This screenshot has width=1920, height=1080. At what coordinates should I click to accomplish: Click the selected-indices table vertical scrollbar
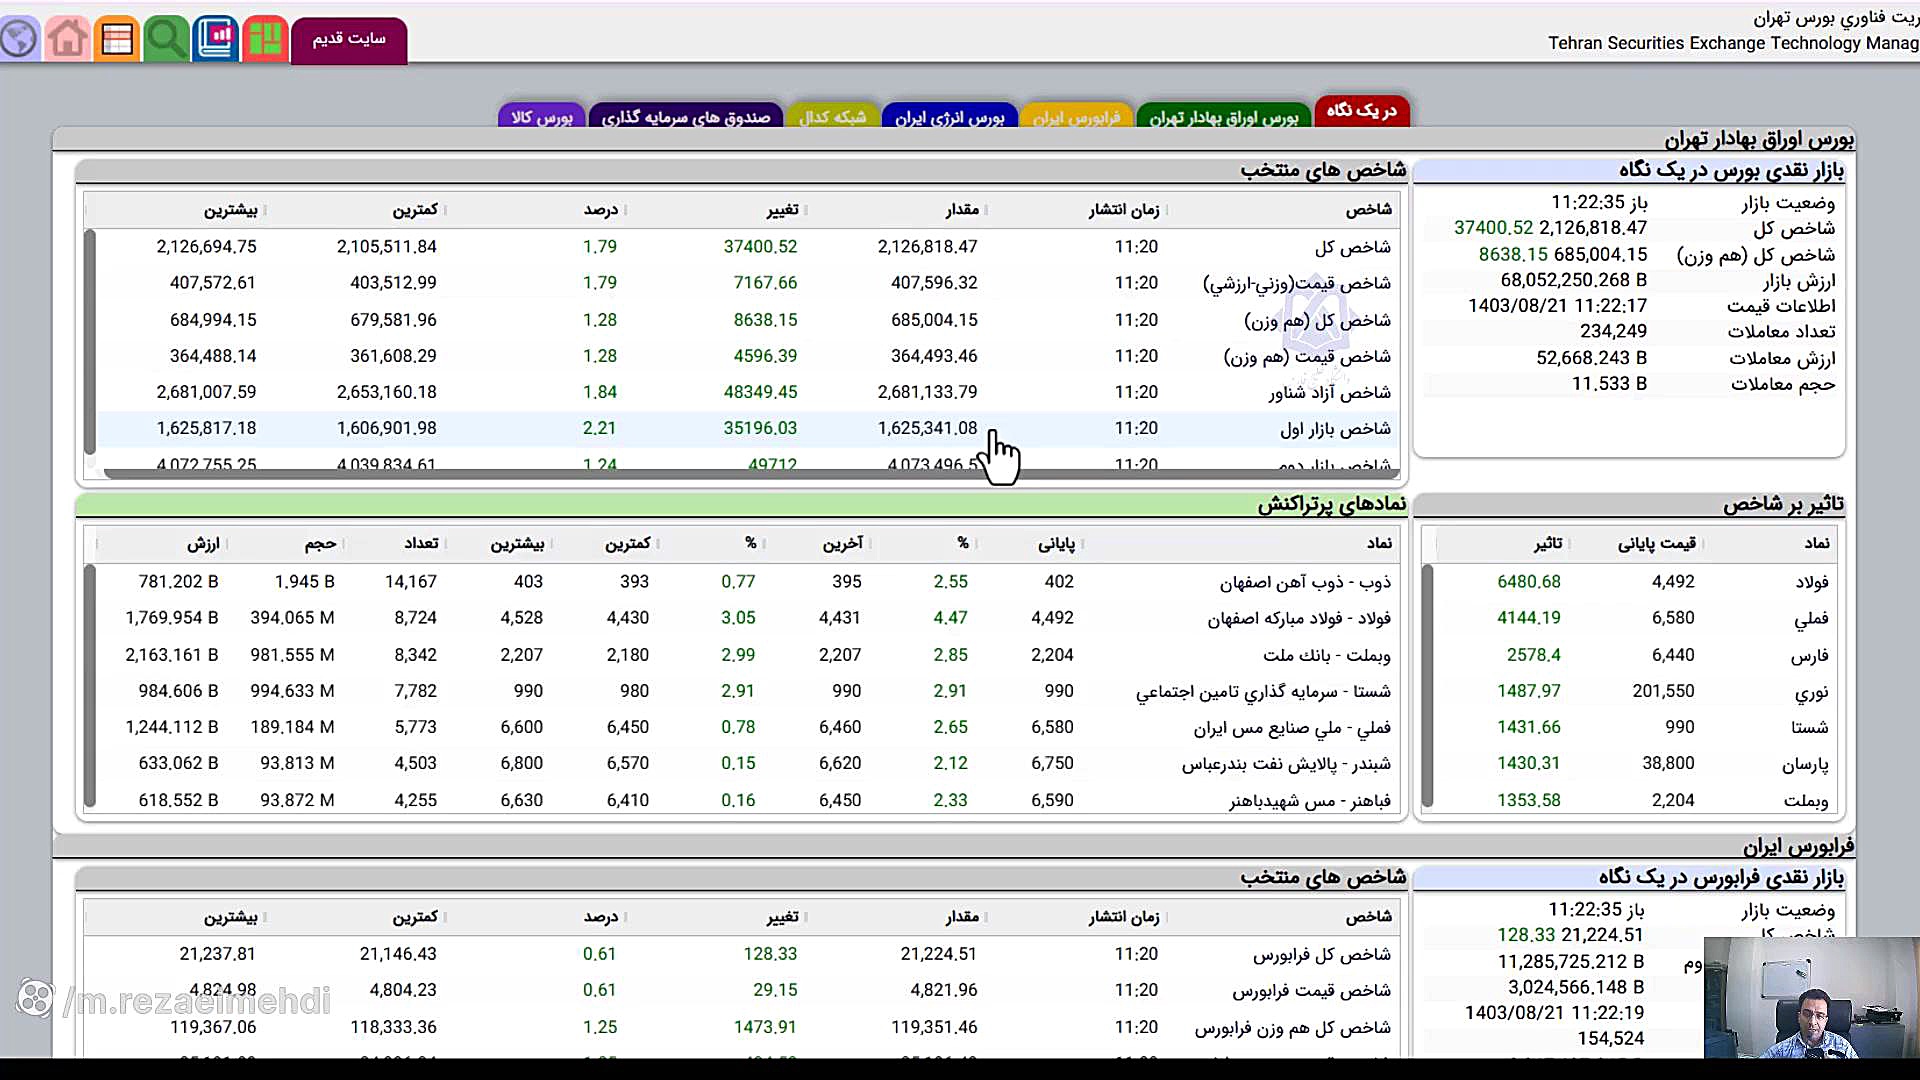point(90,340)
